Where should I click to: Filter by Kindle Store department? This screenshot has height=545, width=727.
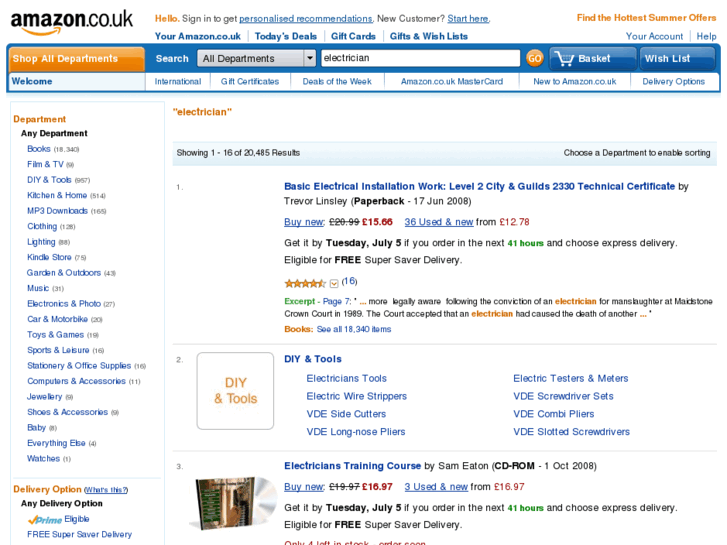click(x=49, y=257)
